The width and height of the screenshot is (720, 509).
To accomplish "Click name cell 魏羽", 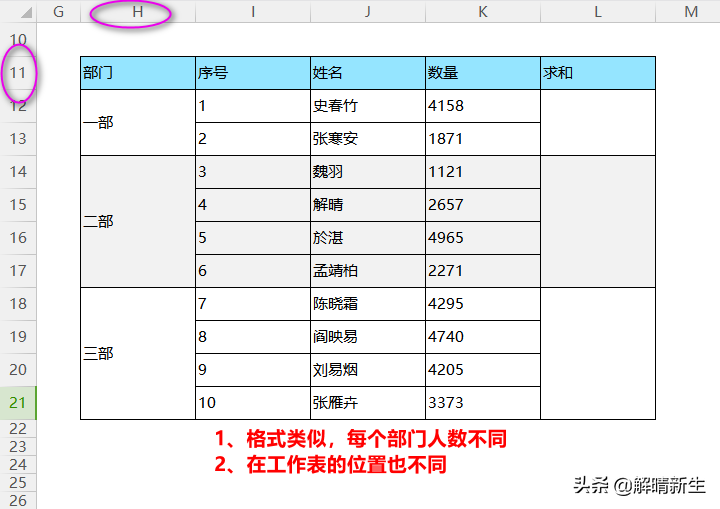I will (x=368, y=172).
